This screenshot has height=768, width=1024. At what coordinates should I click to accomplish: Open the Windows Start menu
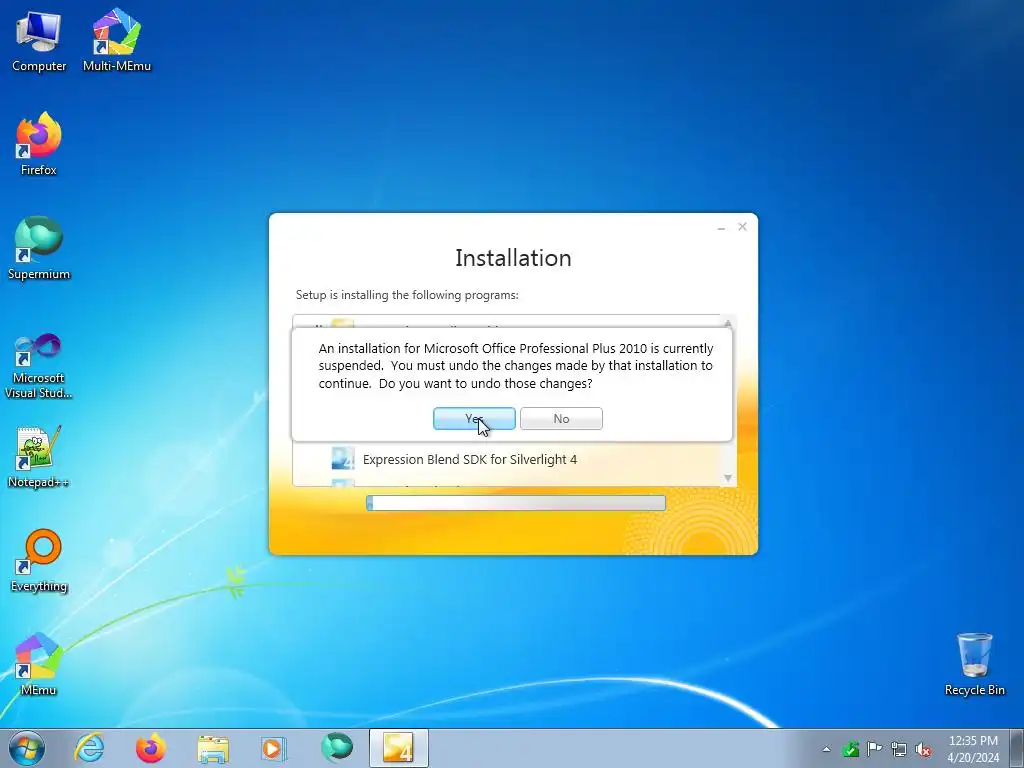coord(27,748)
